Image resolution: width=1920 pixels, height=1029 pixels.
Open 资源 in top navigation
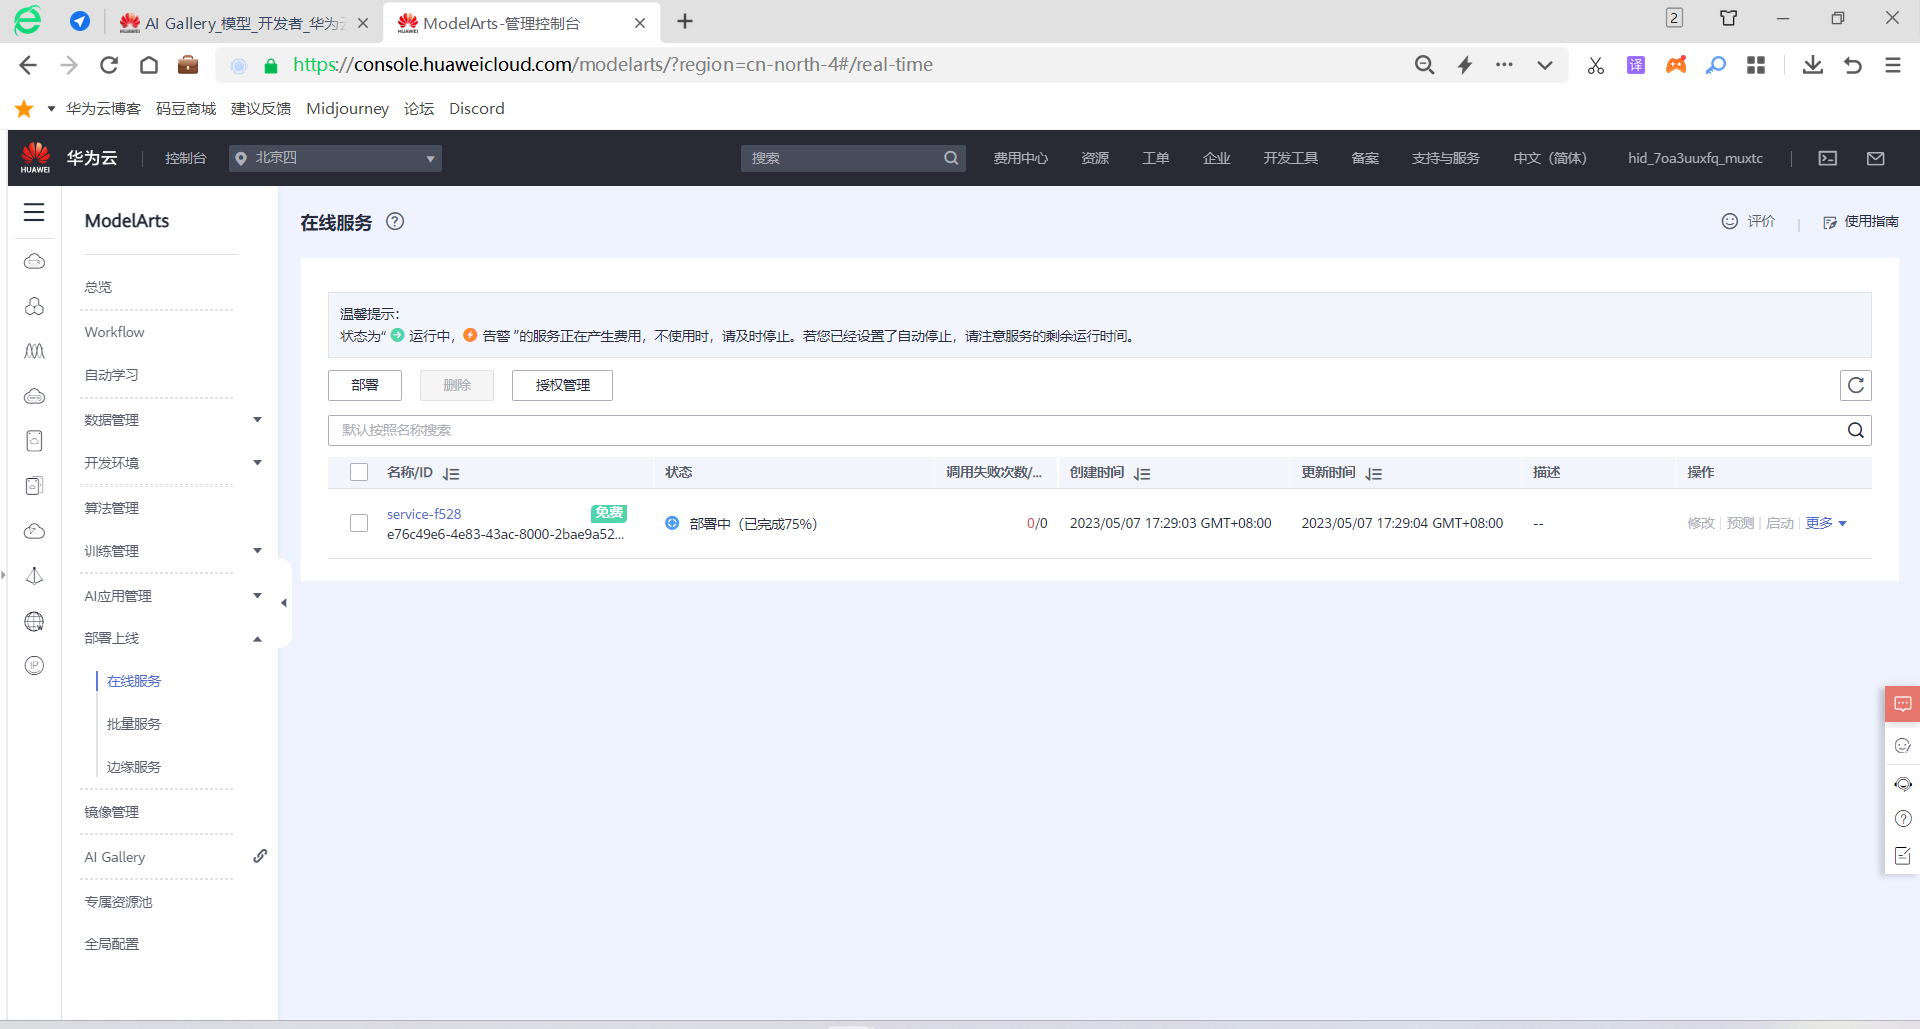pyautogui.click(x=1095, y=158)
